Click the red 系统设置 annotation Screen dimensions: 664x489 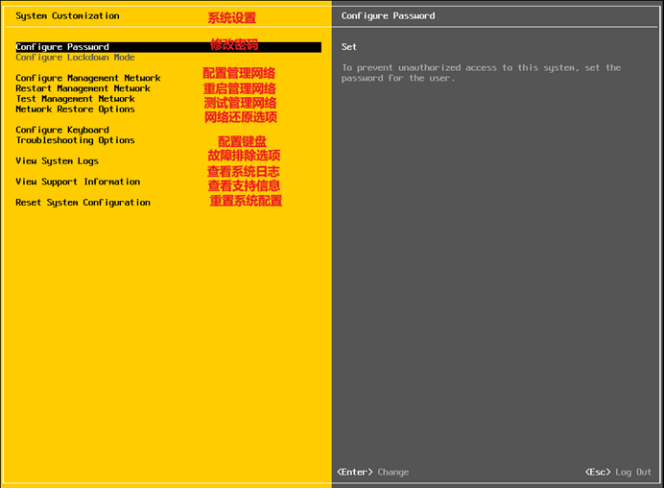coord(231,18)
